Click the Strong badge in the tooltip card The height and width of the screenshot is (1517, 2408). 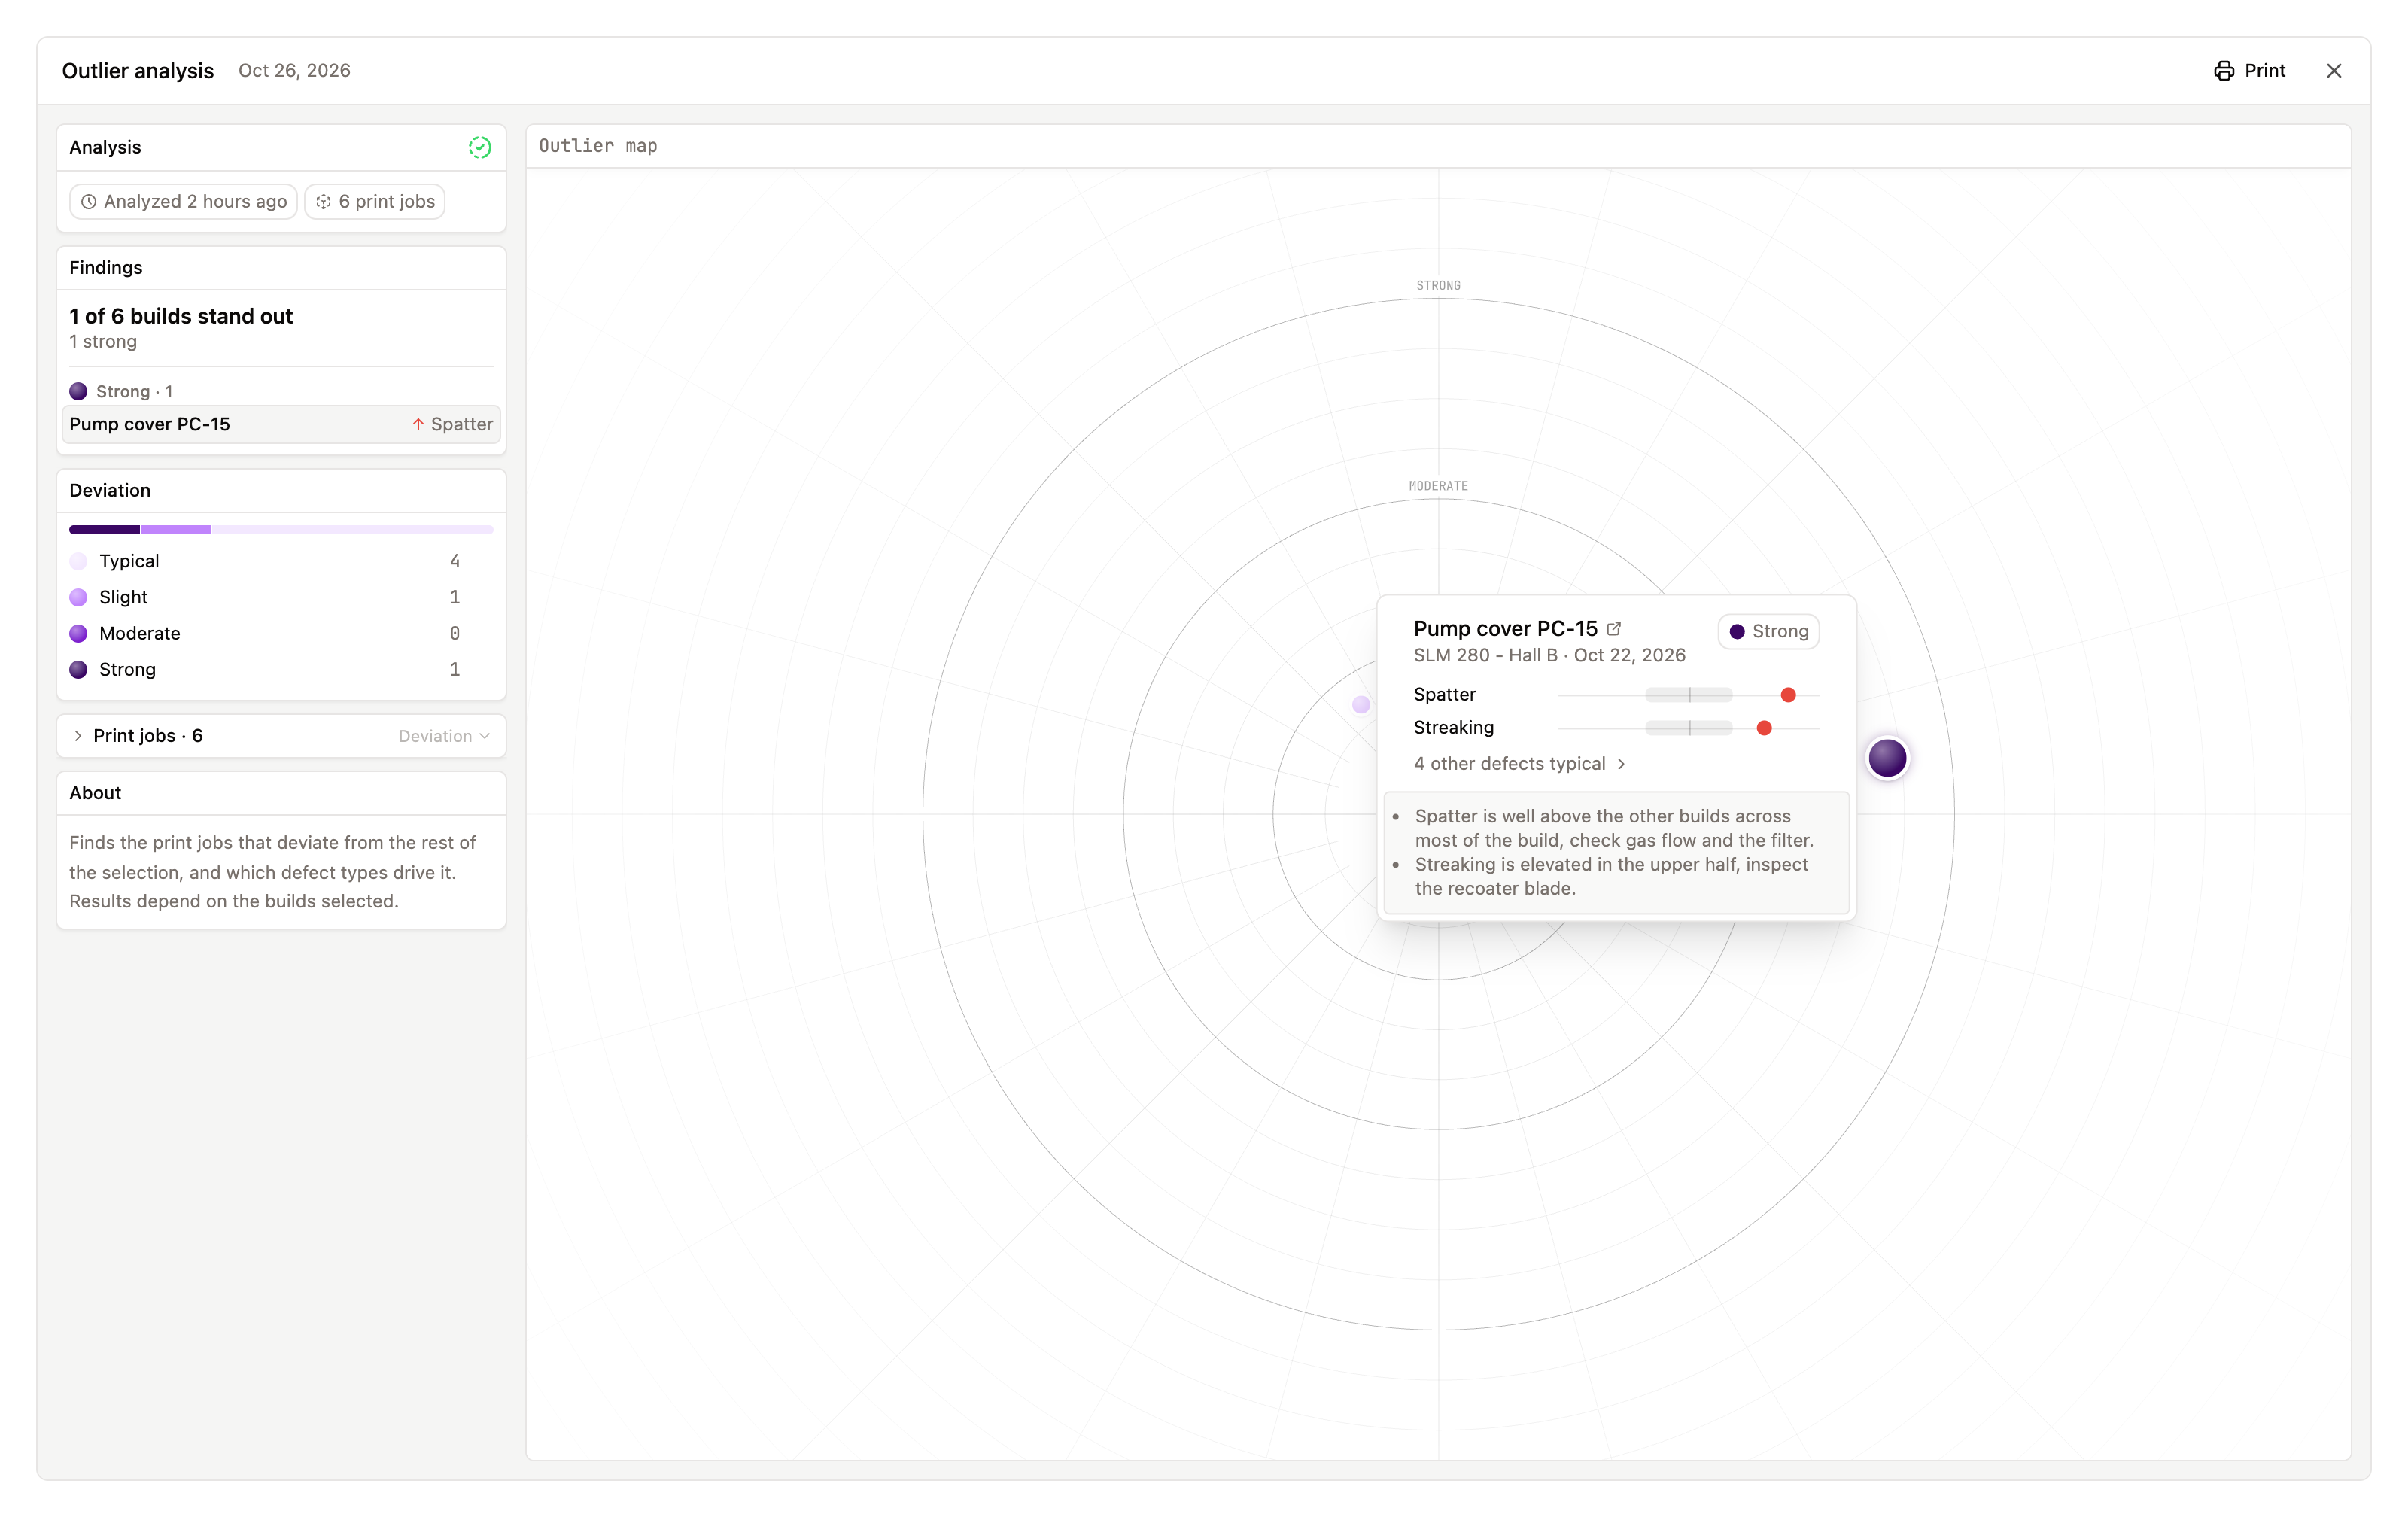tap(1768, 632)
